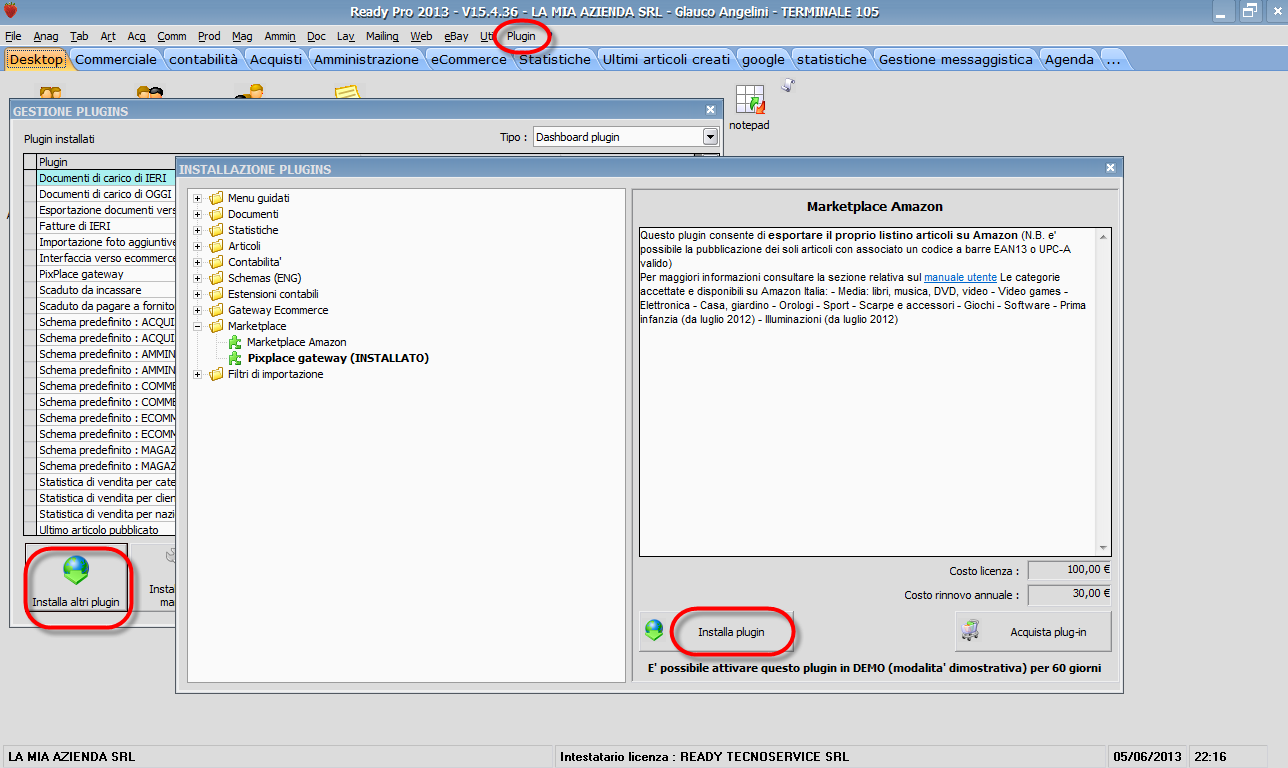Select the Interfaccia verso ecommerce row
1288x768 pixels.
point(106,258)
